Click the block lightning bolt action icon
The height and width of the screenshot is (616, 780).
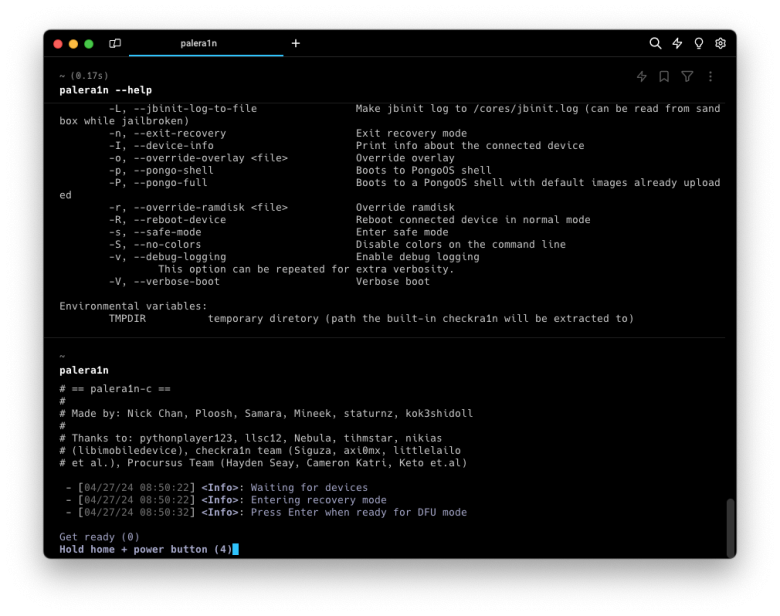click(x=642, y=76)
